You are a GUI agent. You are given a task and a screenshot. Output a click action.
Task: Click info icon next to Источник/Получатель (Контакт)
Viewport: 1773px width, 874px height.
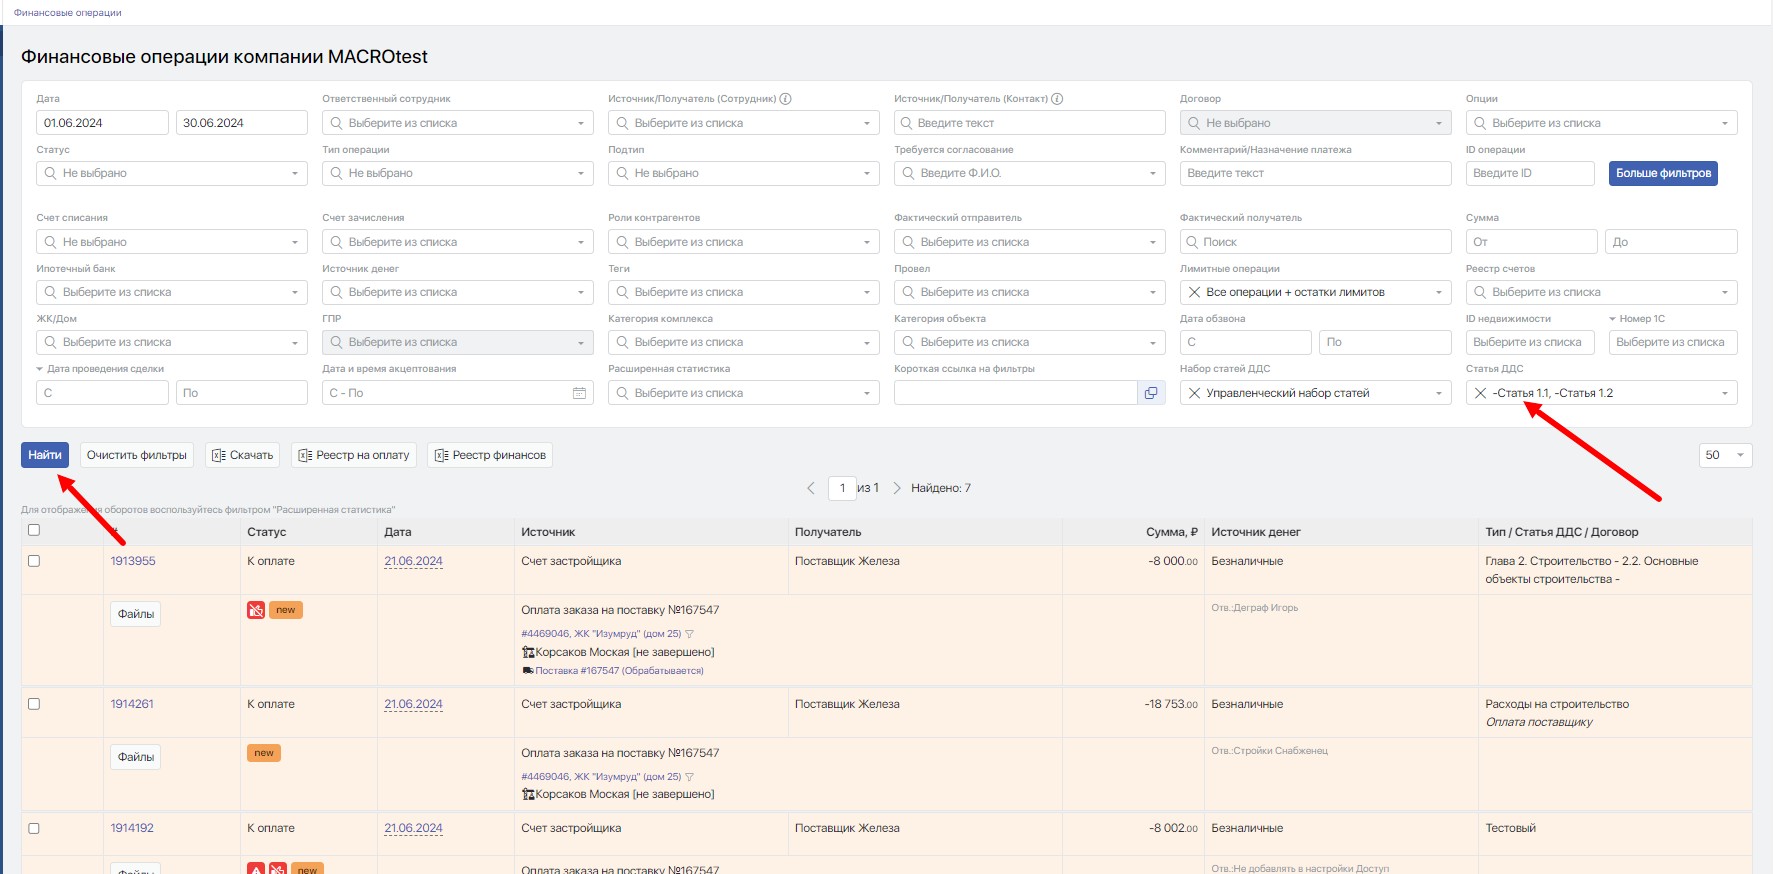coord(1057,99)
